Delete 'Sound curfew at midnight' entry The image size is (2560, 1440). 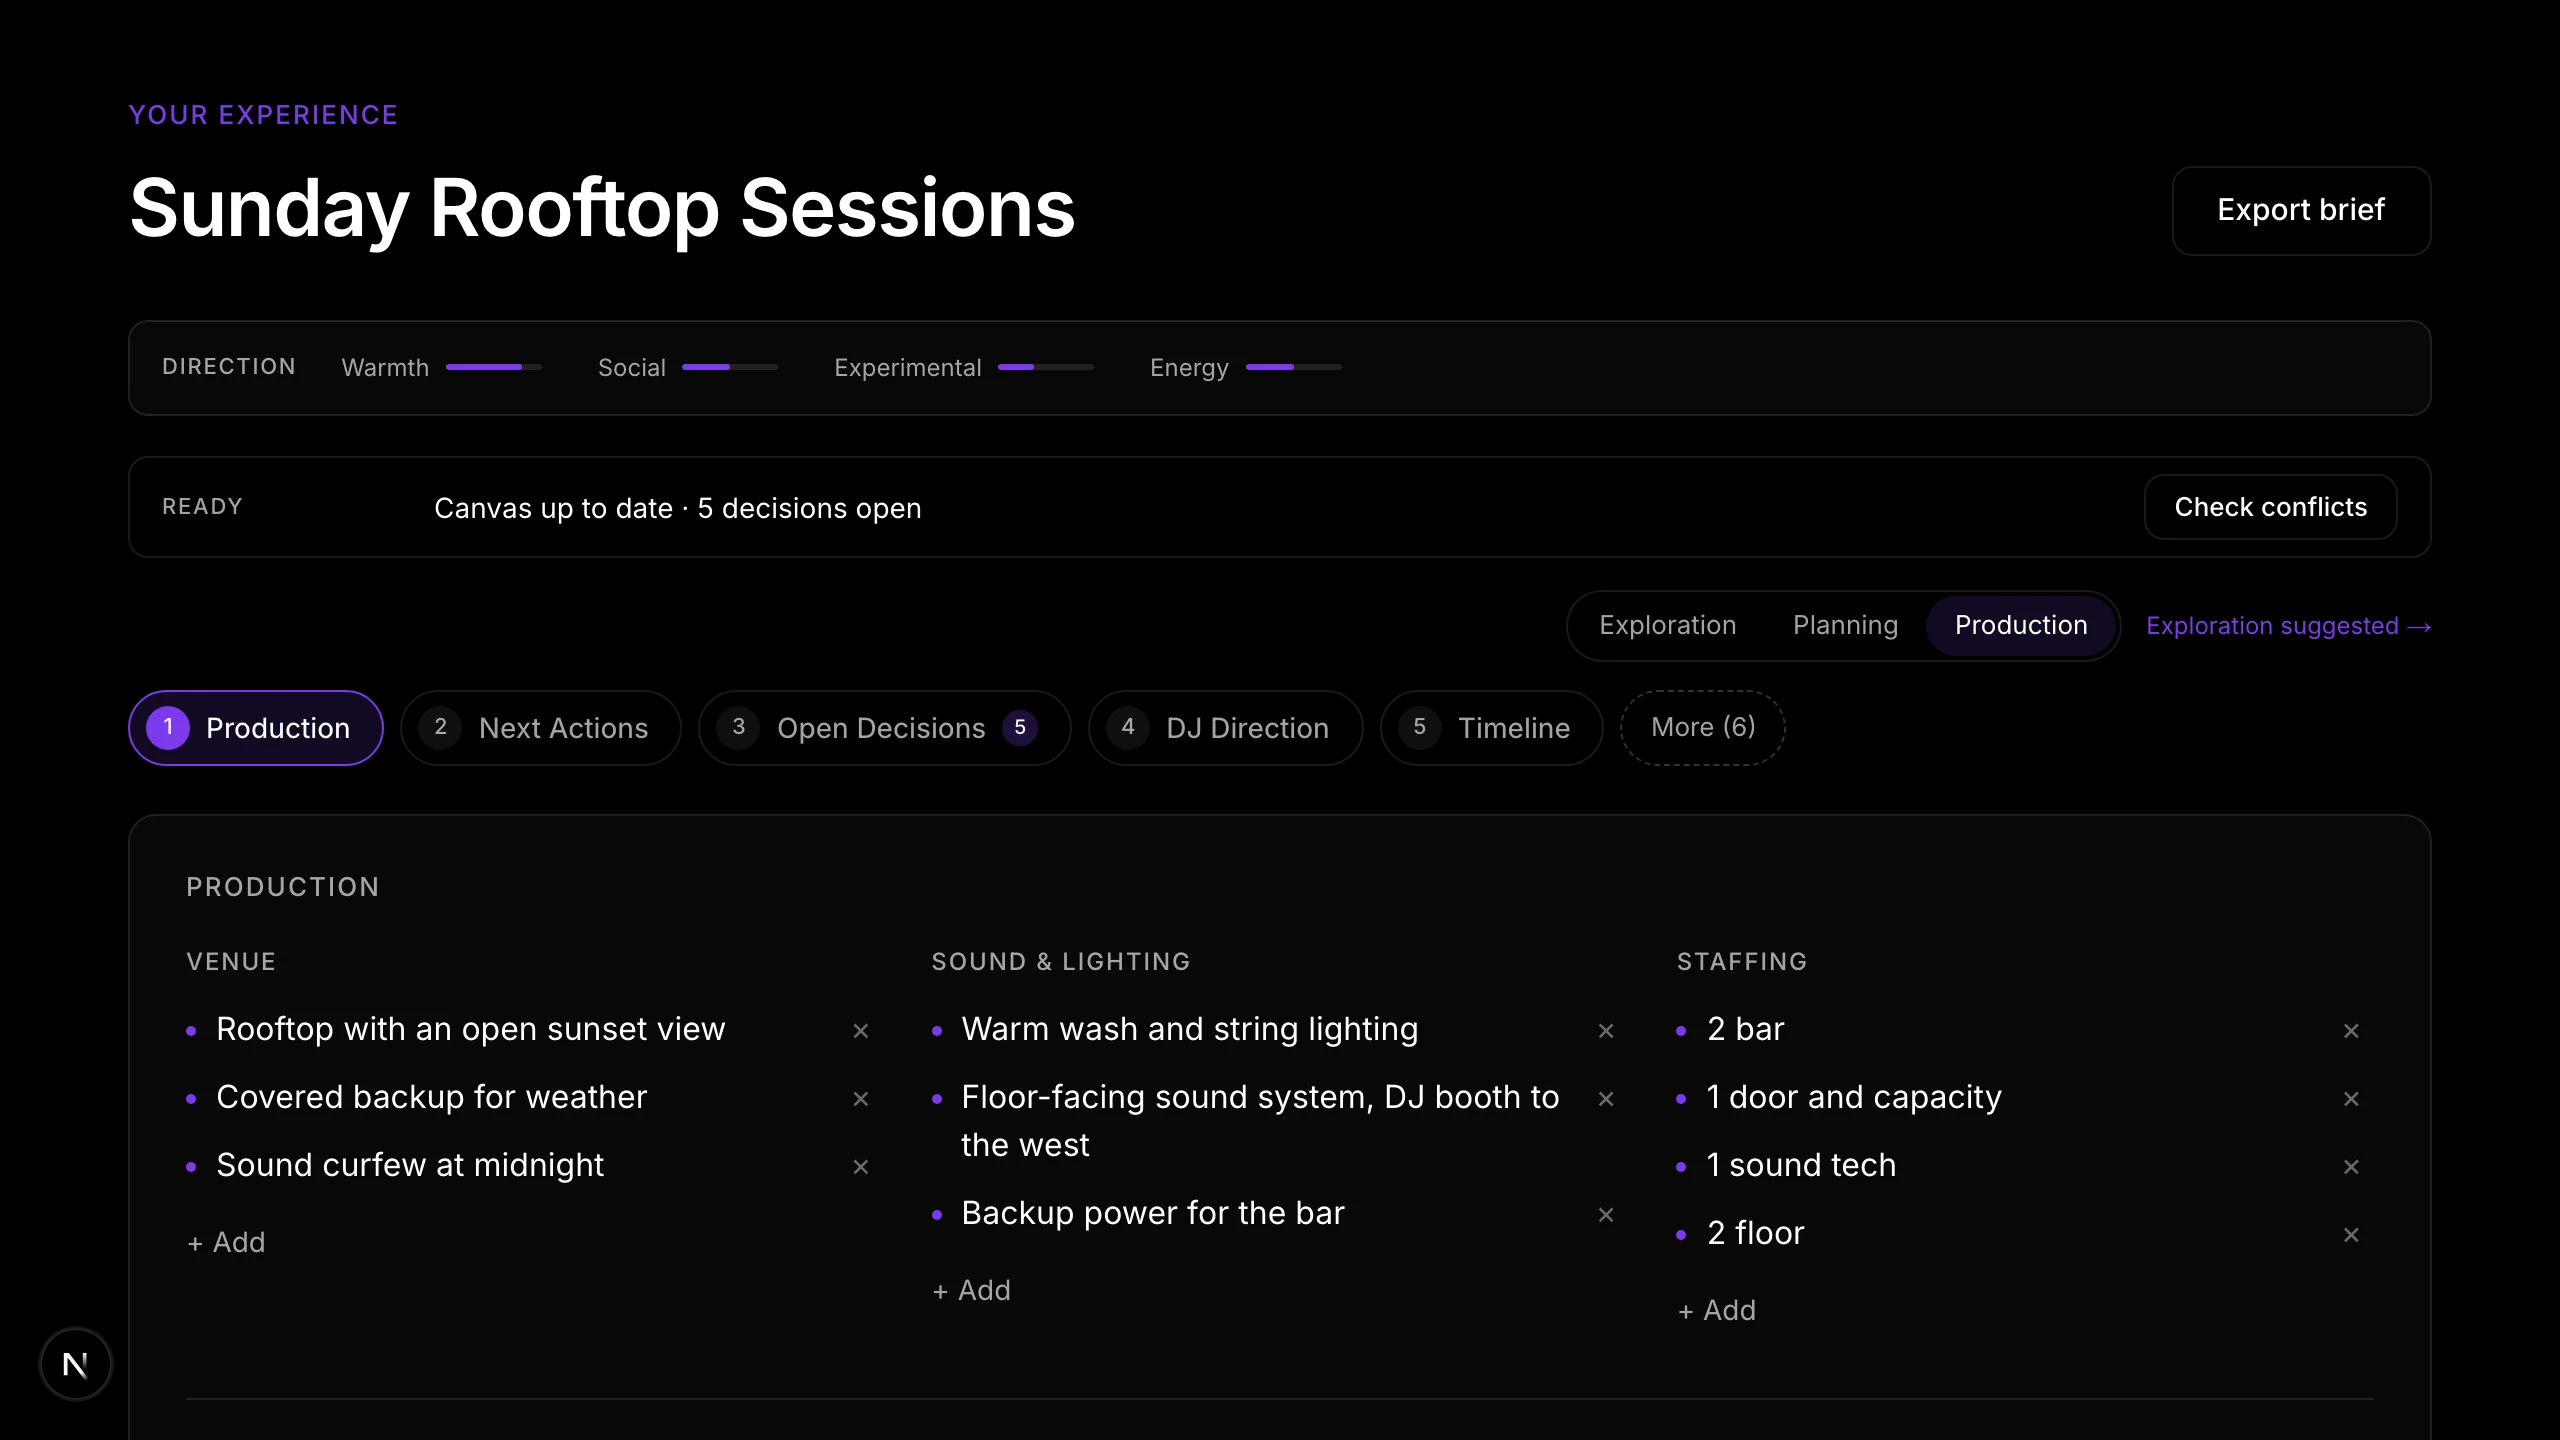(x=860, y=1166)
